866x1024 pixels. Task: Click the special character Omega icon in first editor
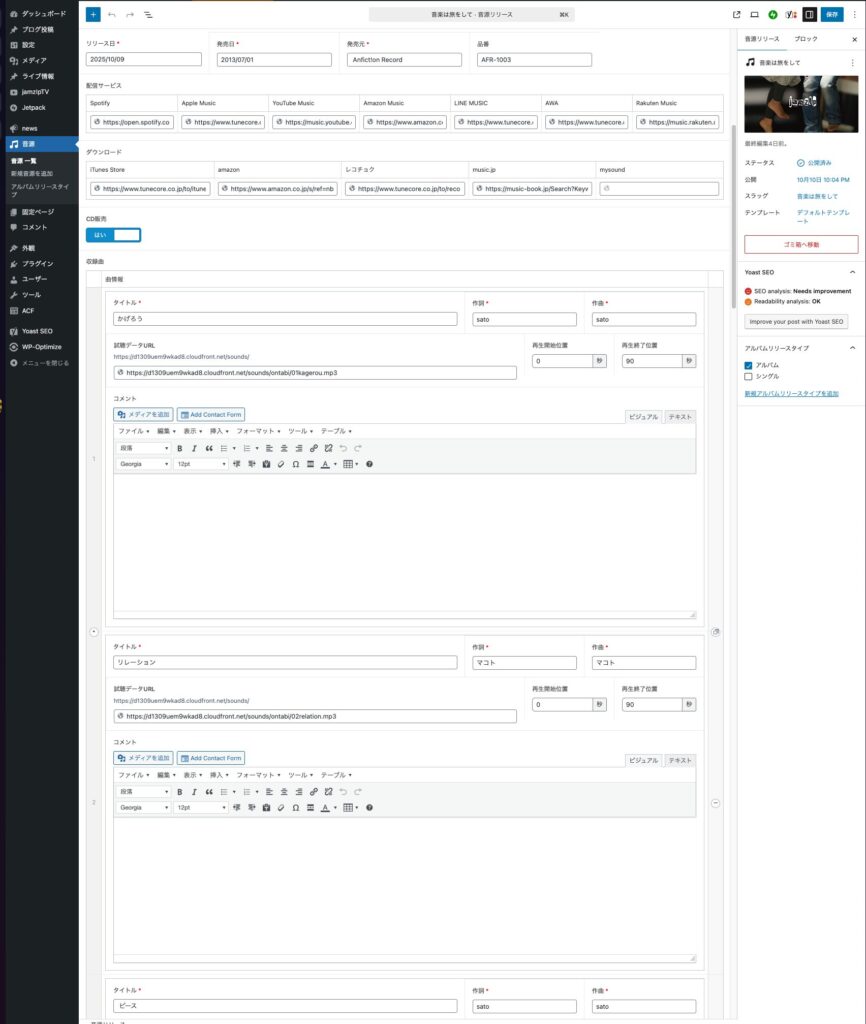pyautogui.click(x=296, y=464)
